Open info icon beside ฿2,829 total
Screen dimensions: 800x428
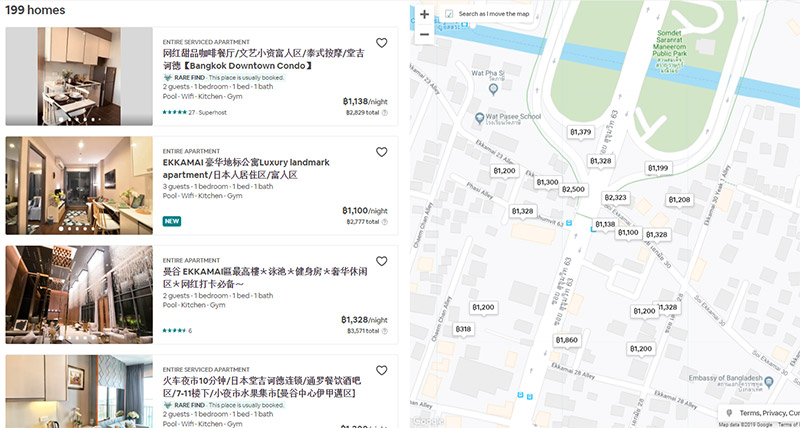coord(385,113)
